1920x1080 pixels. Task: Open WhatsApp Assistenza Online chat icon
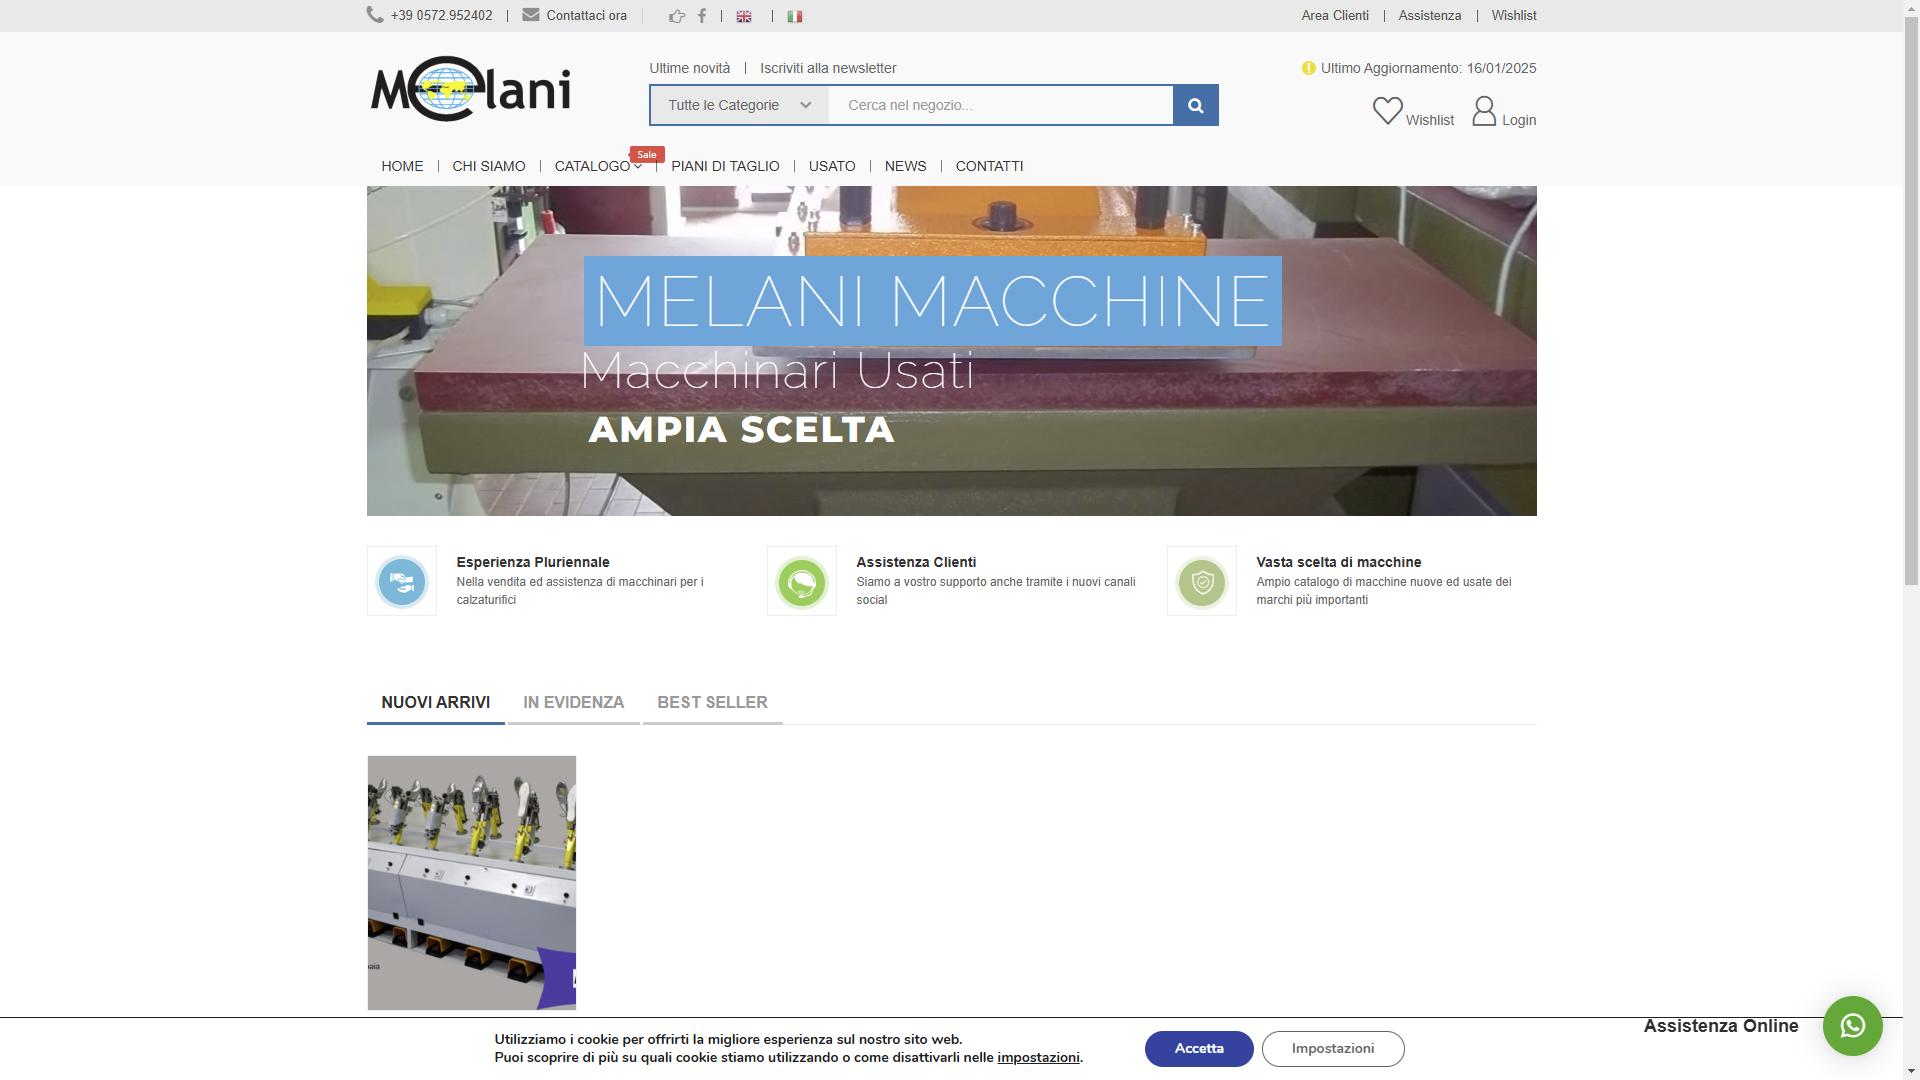pyautogui.click(x=1852, y=1026)
